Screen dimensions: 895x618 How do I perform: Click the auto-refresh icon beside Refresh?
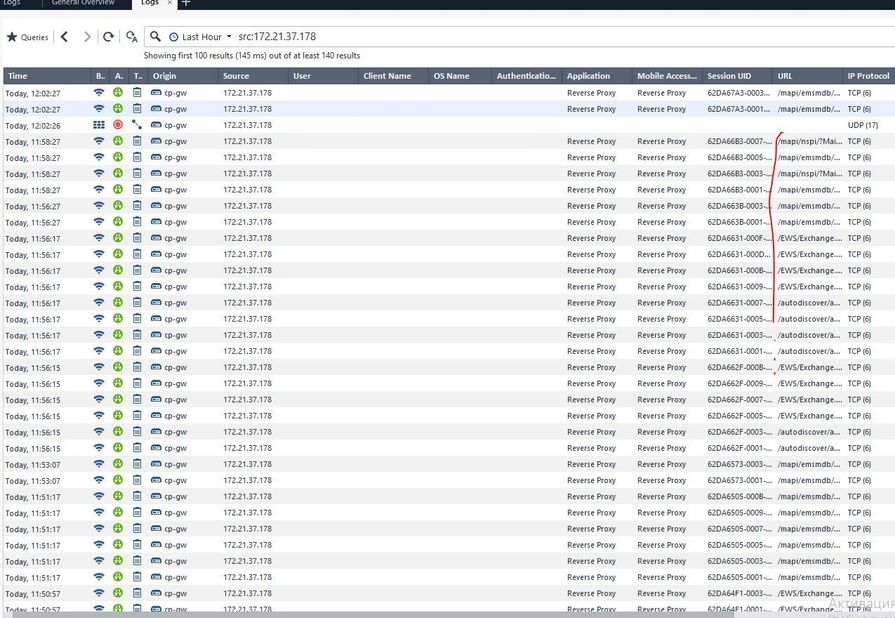coord(131,37)
